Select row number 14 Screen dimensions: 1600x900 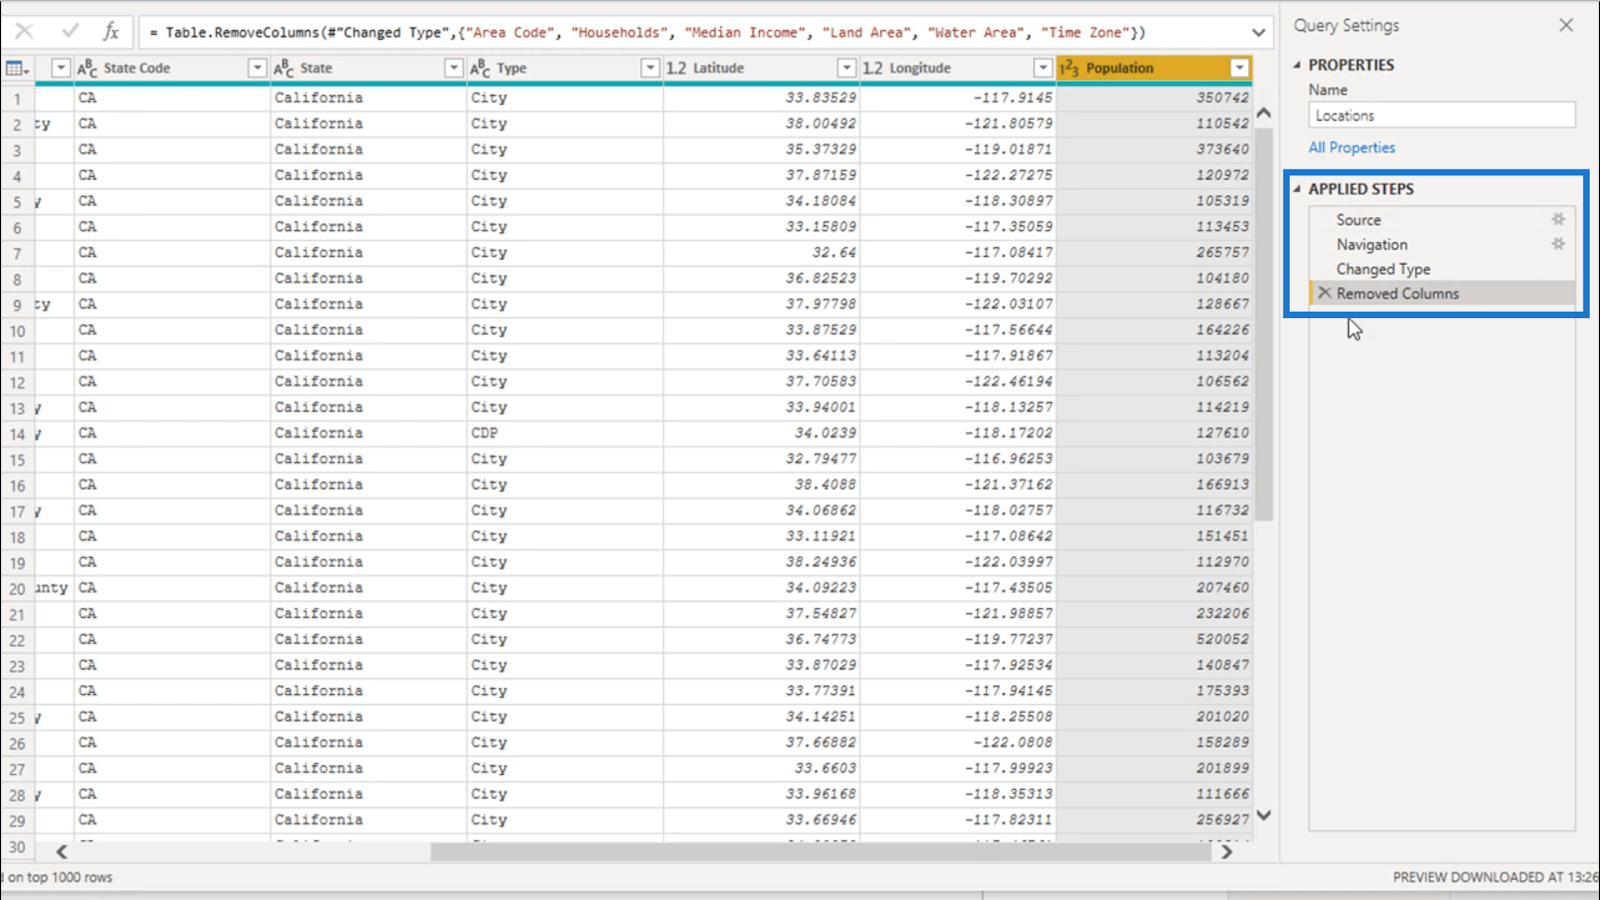tap(17, 434)
